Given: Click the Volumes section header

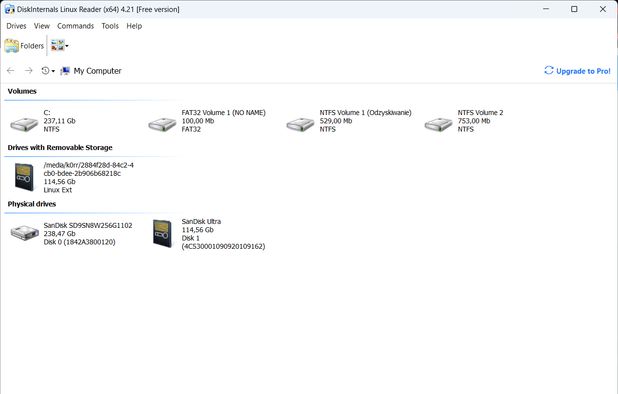Looking at the screenshot, I should pyautogui.click(x=22, y=91).
